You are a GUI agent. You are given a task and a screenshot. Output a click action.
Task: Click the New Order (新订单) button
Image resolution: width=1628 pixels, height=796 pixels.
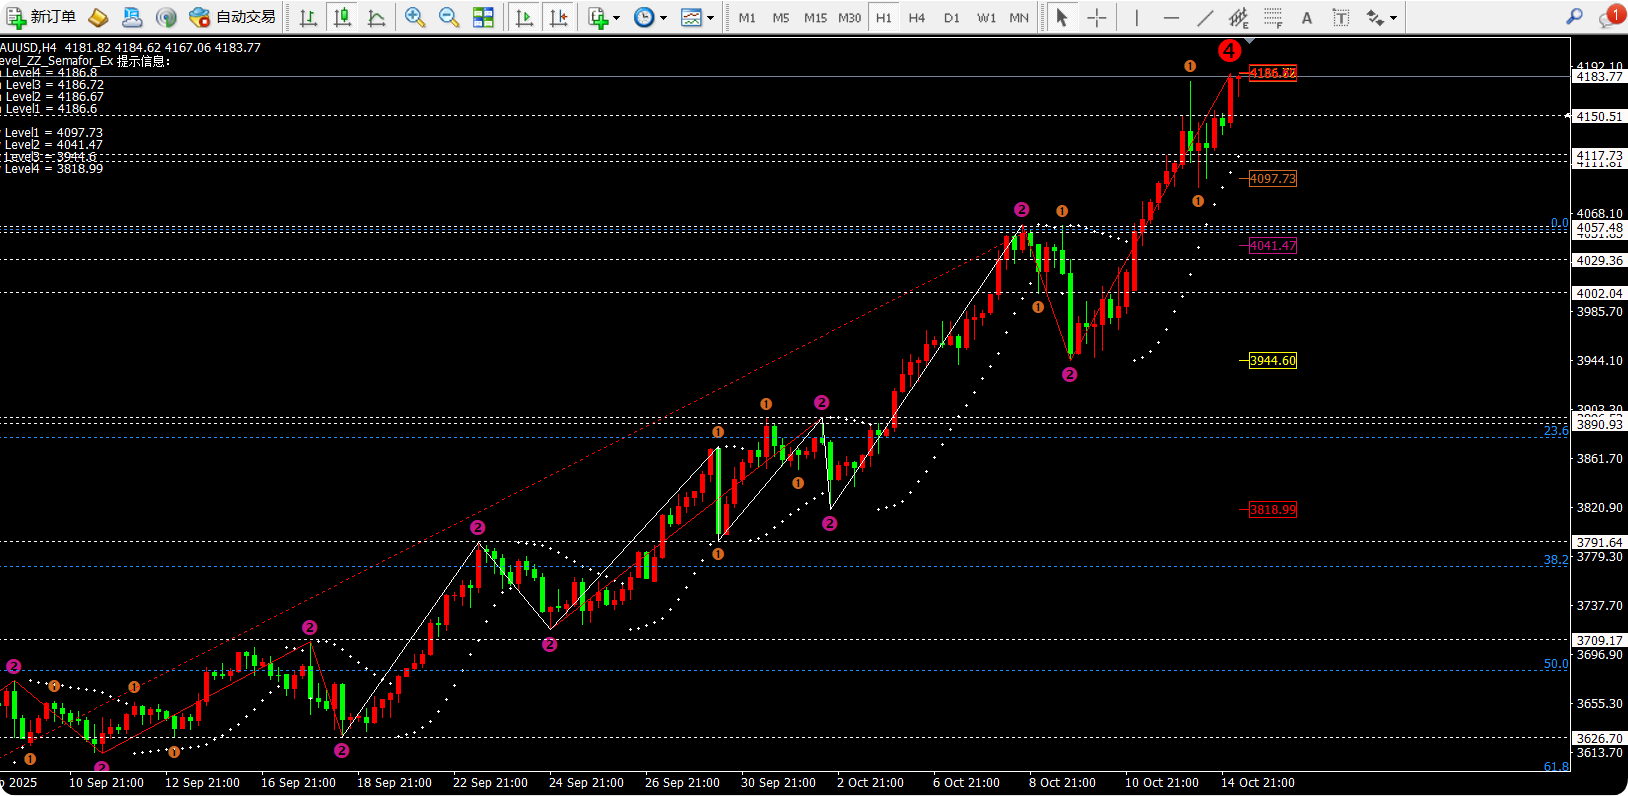(42, 17)
